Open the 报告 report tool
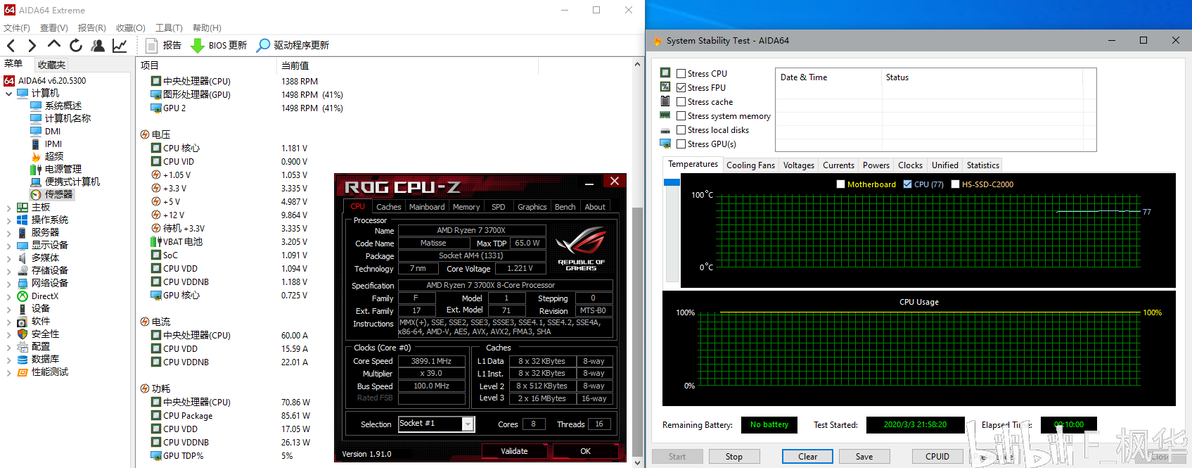The width and height of the screenshot is (1192, 468). [x=163, y=46]
